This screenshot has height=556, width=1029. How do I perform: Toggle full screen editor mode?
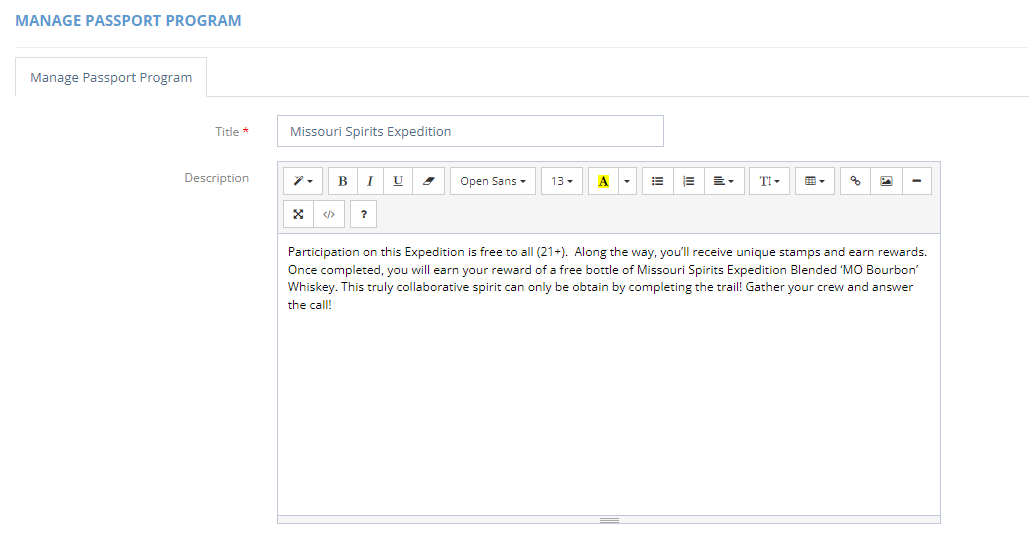pyautogui.click(x=298, y=214)
